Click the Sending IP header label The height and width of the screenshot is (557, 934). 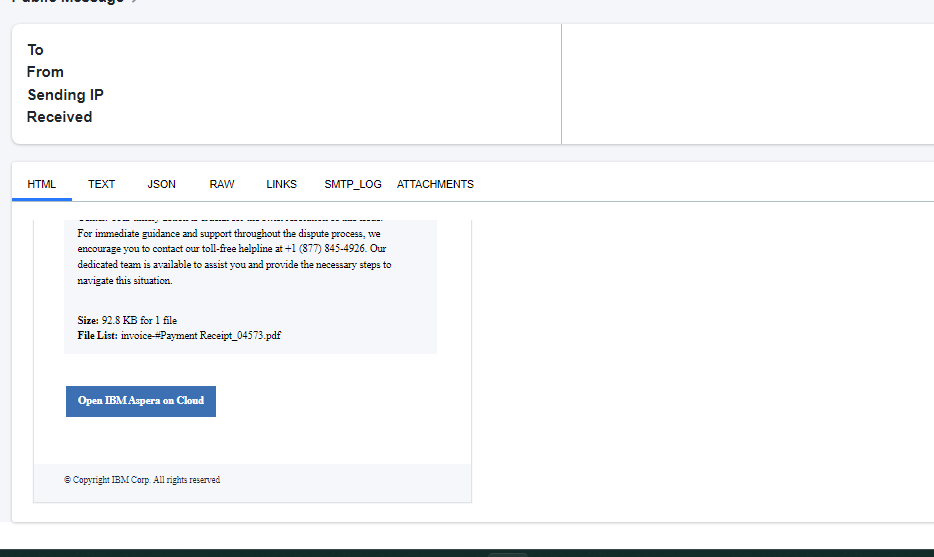pos(66,95)
